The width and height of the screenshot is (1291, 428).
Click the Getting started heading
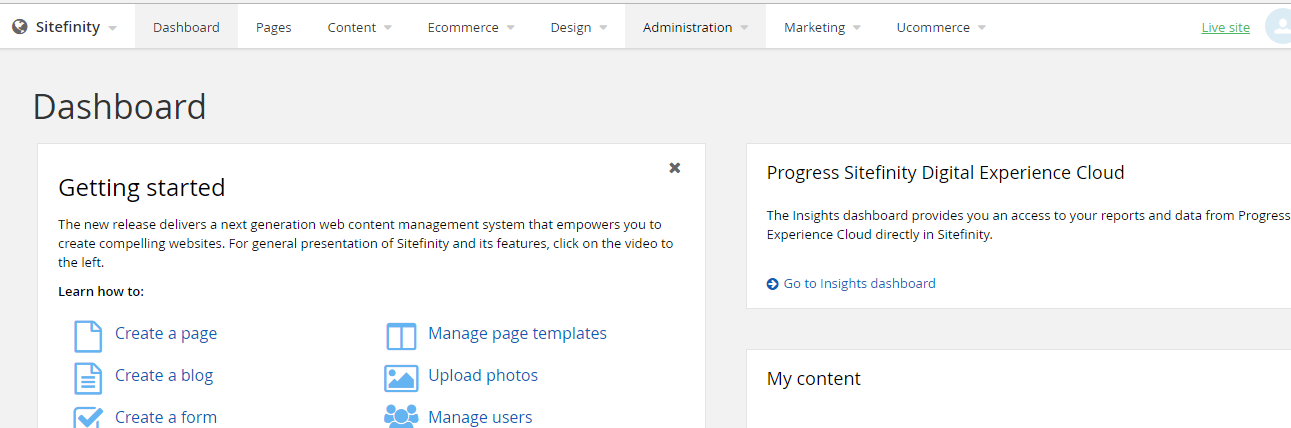[142, 188]
